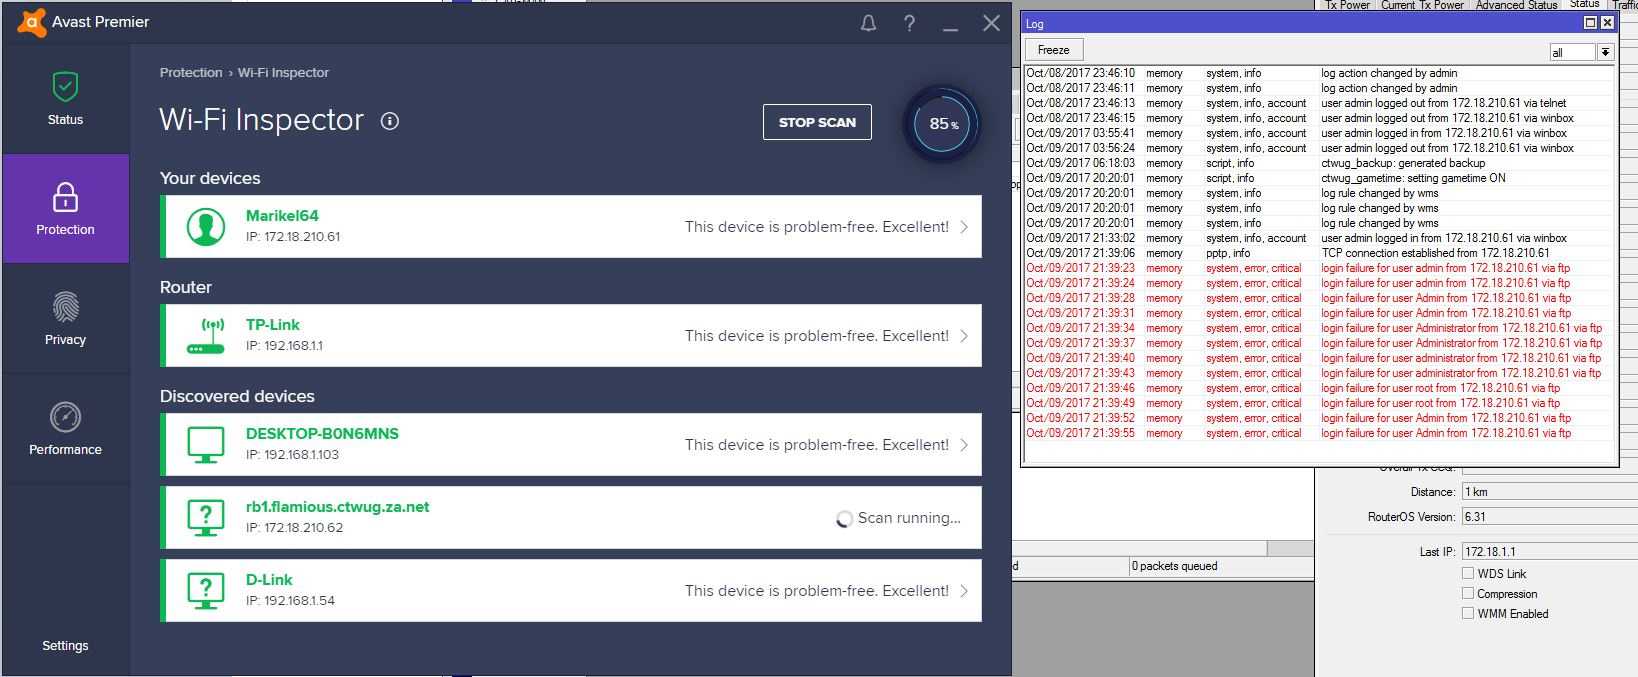Open Settings in the Avast sidebar
This screenshot has height=677, width=1638.
tap(65, 645)
